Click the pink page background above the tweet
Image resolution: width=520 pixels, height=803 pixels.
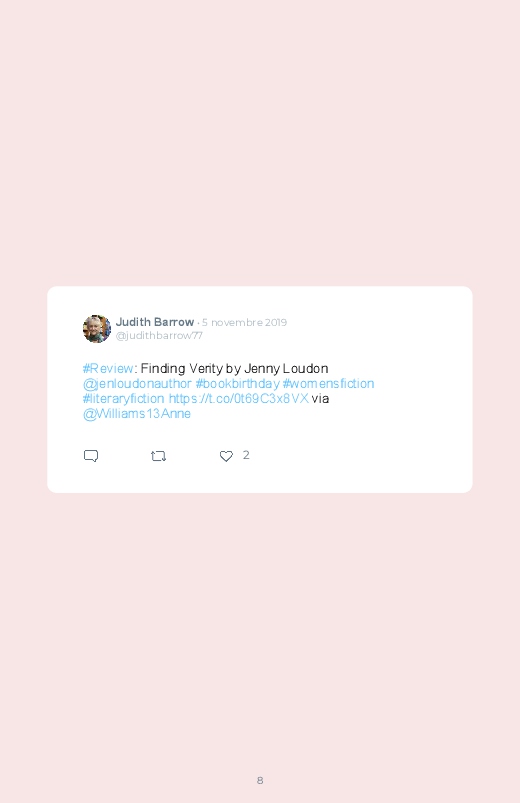pos(260,143)
